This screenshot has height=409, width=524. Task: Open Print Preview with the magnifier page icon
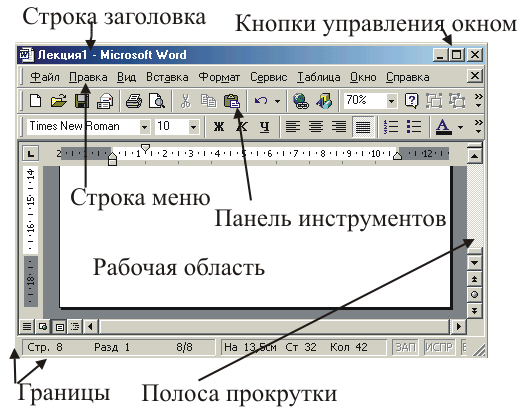(x=157, y=101)
